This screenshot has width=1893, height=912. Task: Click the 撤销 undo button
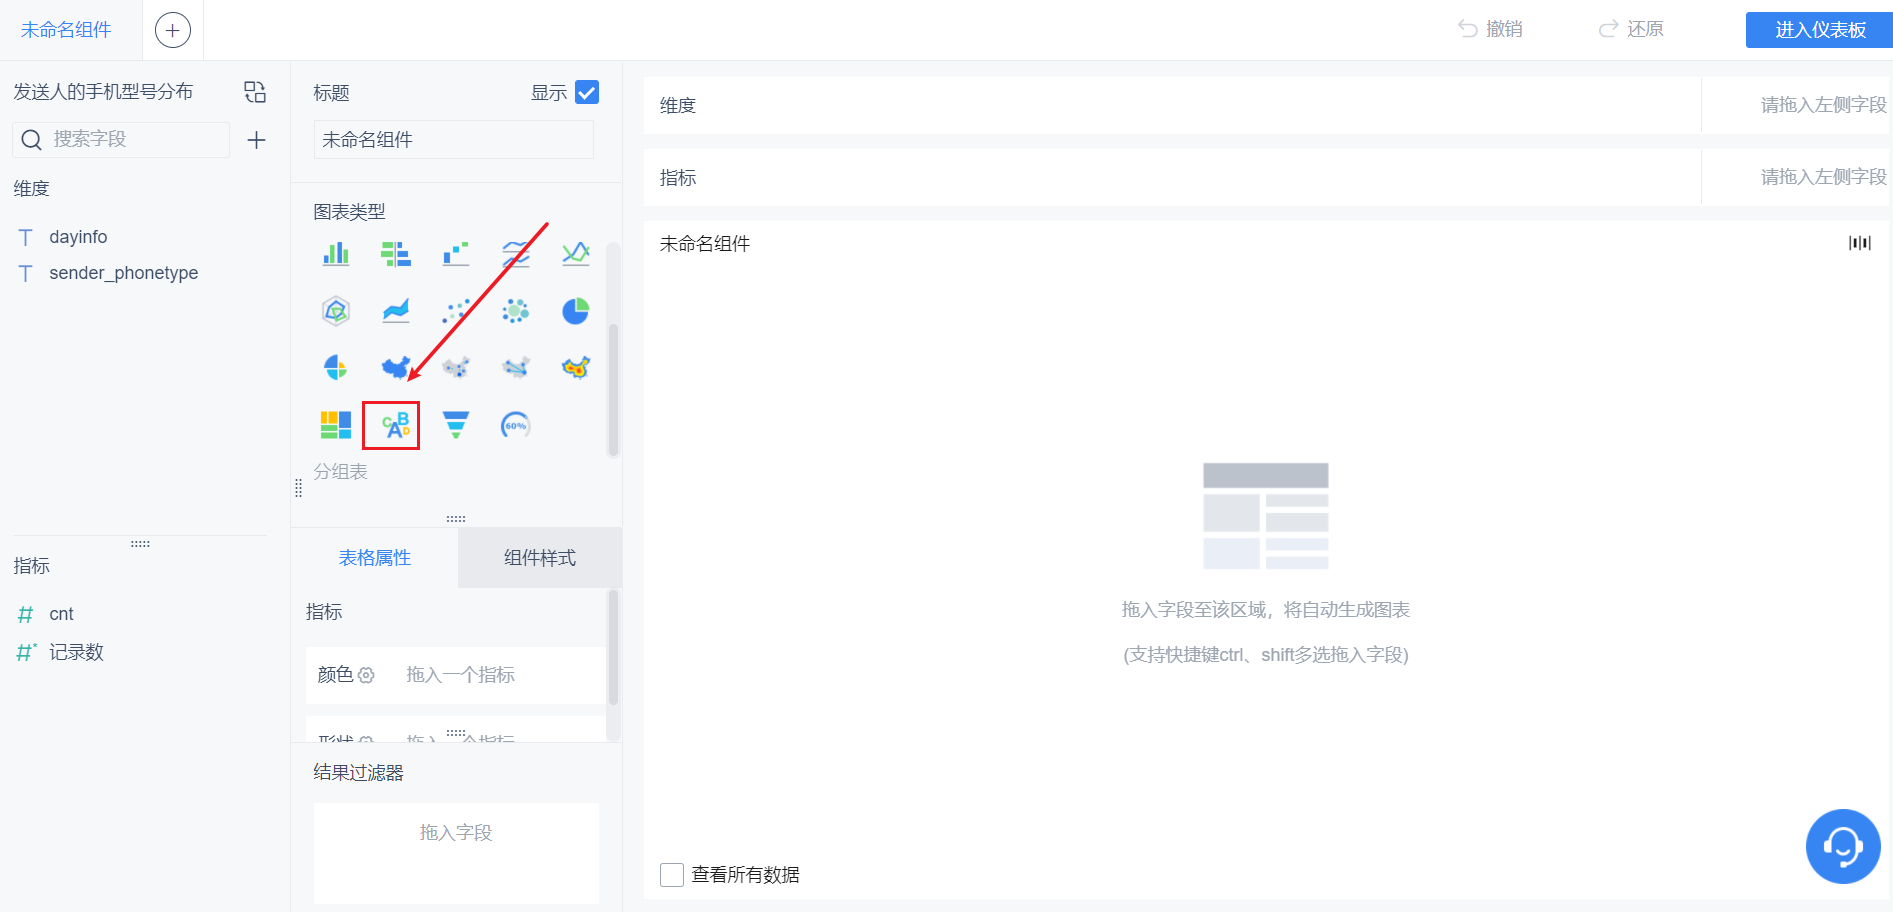coord(1489,29)
